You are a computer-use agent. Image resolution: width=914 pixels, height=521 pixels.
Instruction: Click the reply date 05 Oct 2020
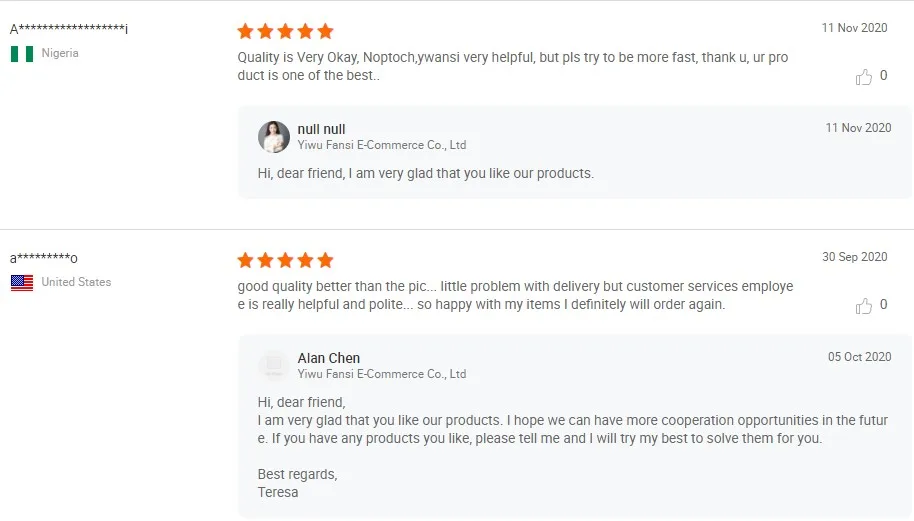coord(859,357)
